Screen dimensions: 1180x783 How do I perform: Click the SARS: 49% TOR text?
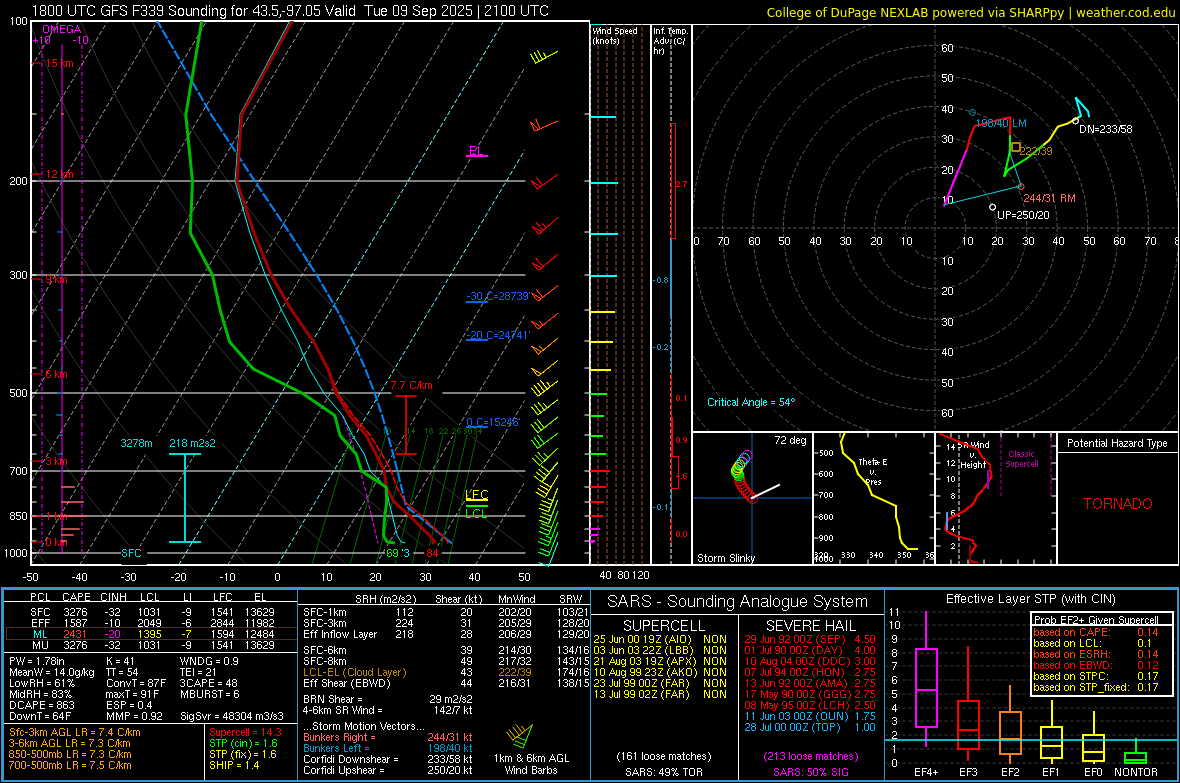click(663, 772)
